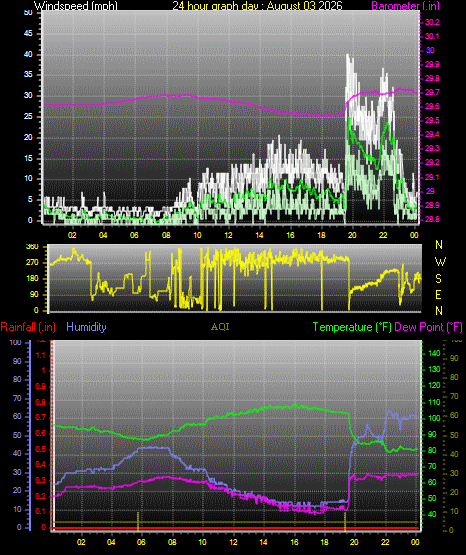
Task: Select the "29.7" barometer axis value
Action: [x=432, y=92]
